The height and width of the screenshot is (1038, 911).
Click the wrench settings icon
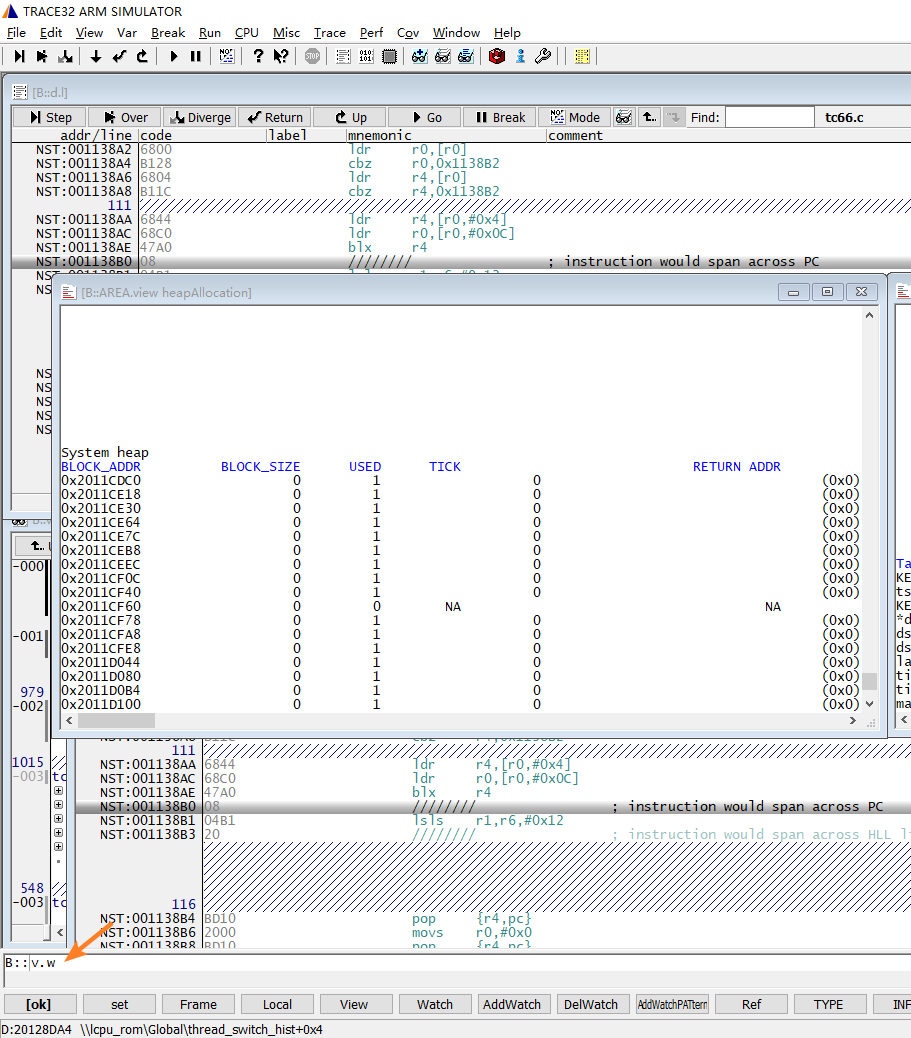tap(543, 57)
